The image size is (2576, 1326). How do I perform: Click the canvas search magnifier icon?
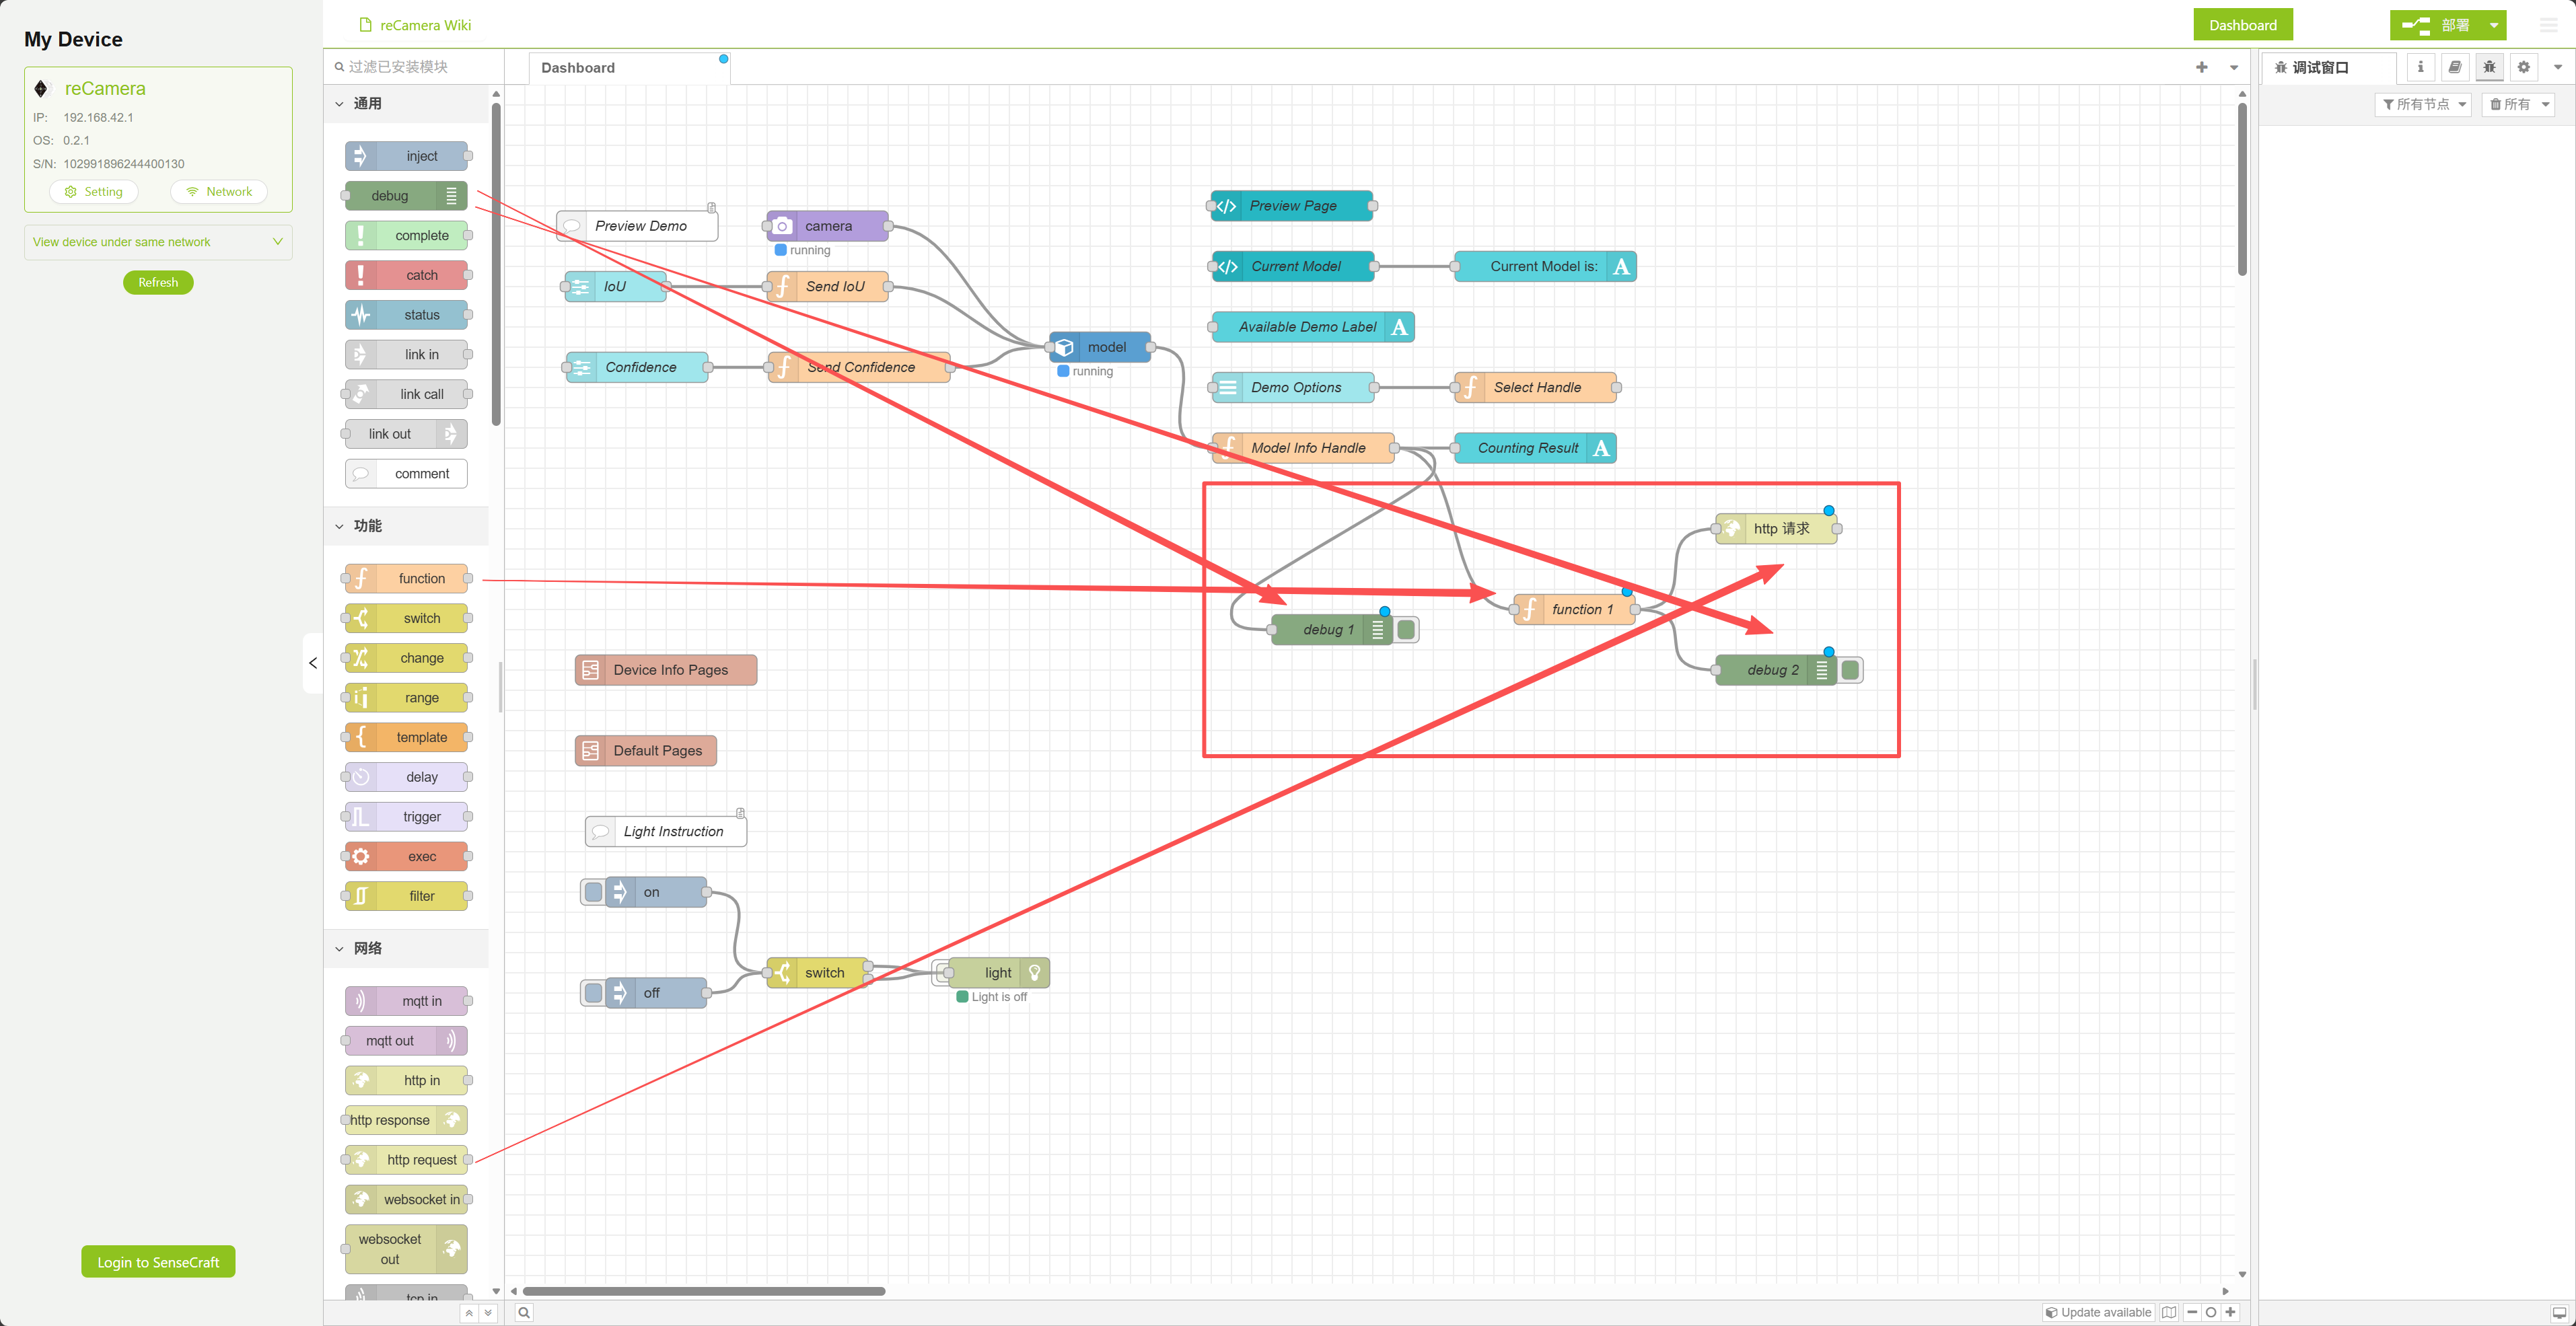pyautogui.click(x=524, y=1312)
